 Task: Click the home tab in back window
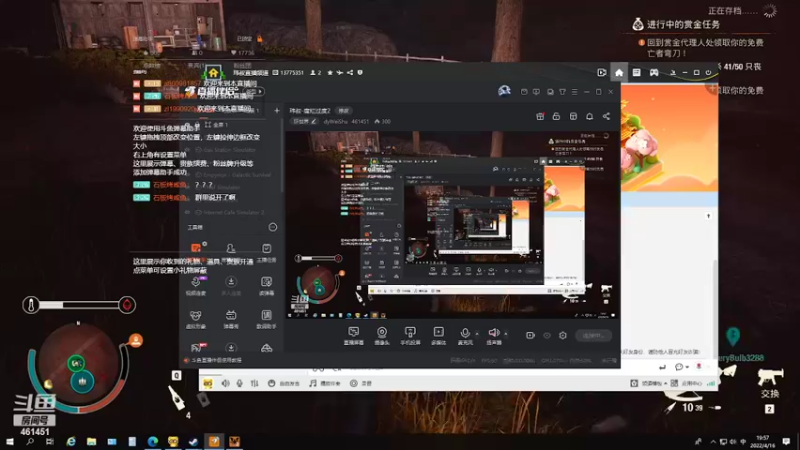point(619,72)
